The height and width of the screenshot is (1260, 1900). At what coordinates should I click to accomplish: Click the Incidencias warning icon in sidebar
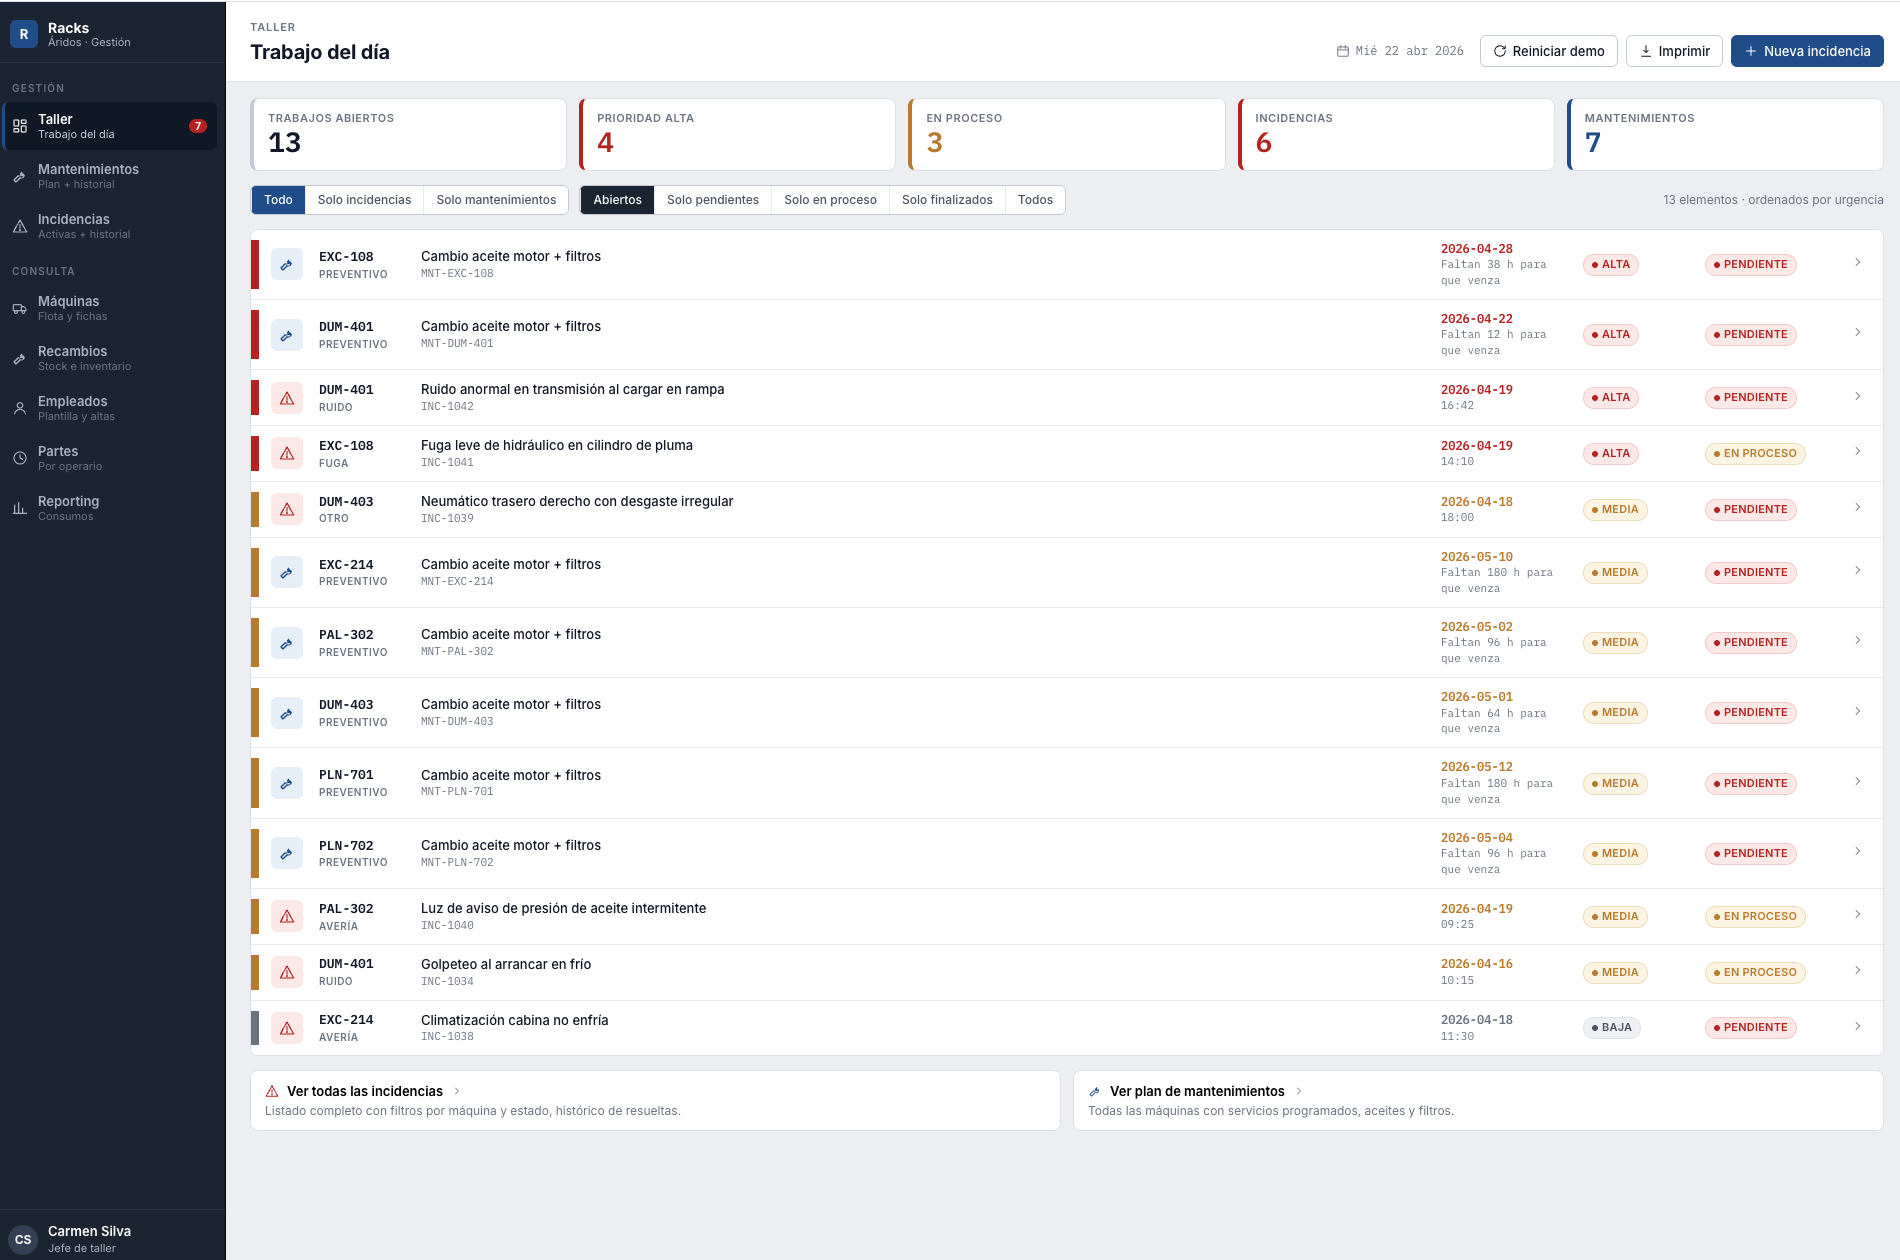point(20,227)
